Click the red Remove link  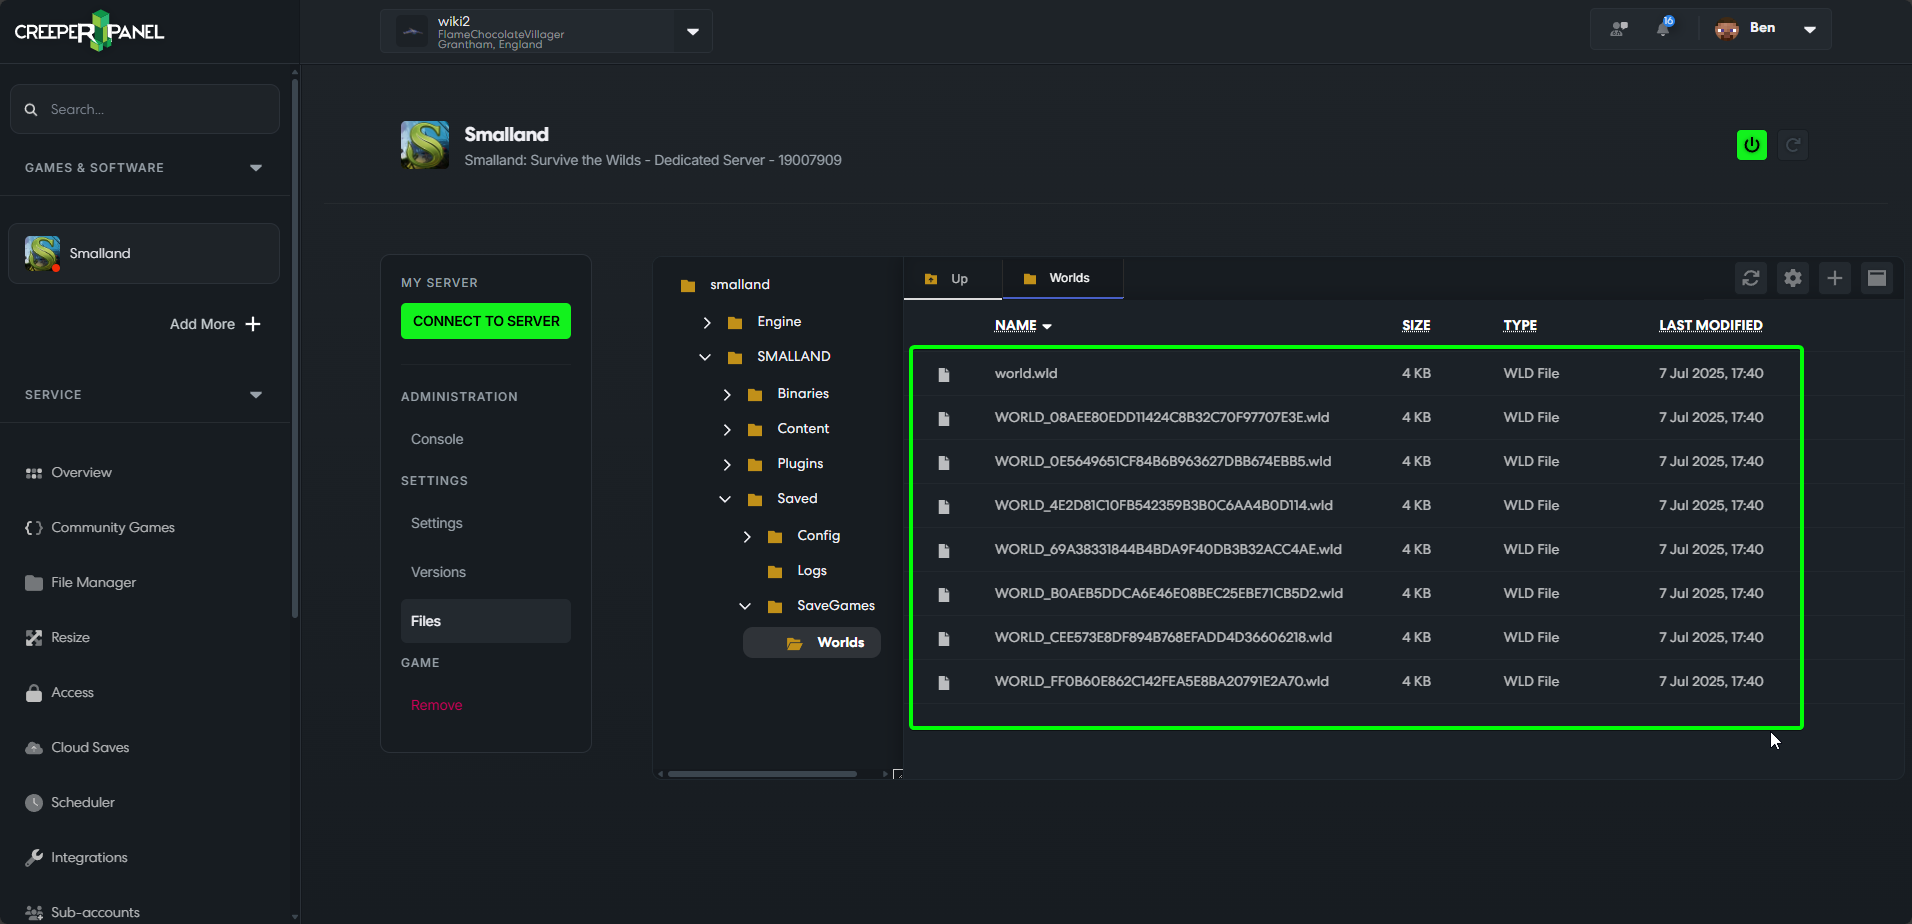[436, 705]
